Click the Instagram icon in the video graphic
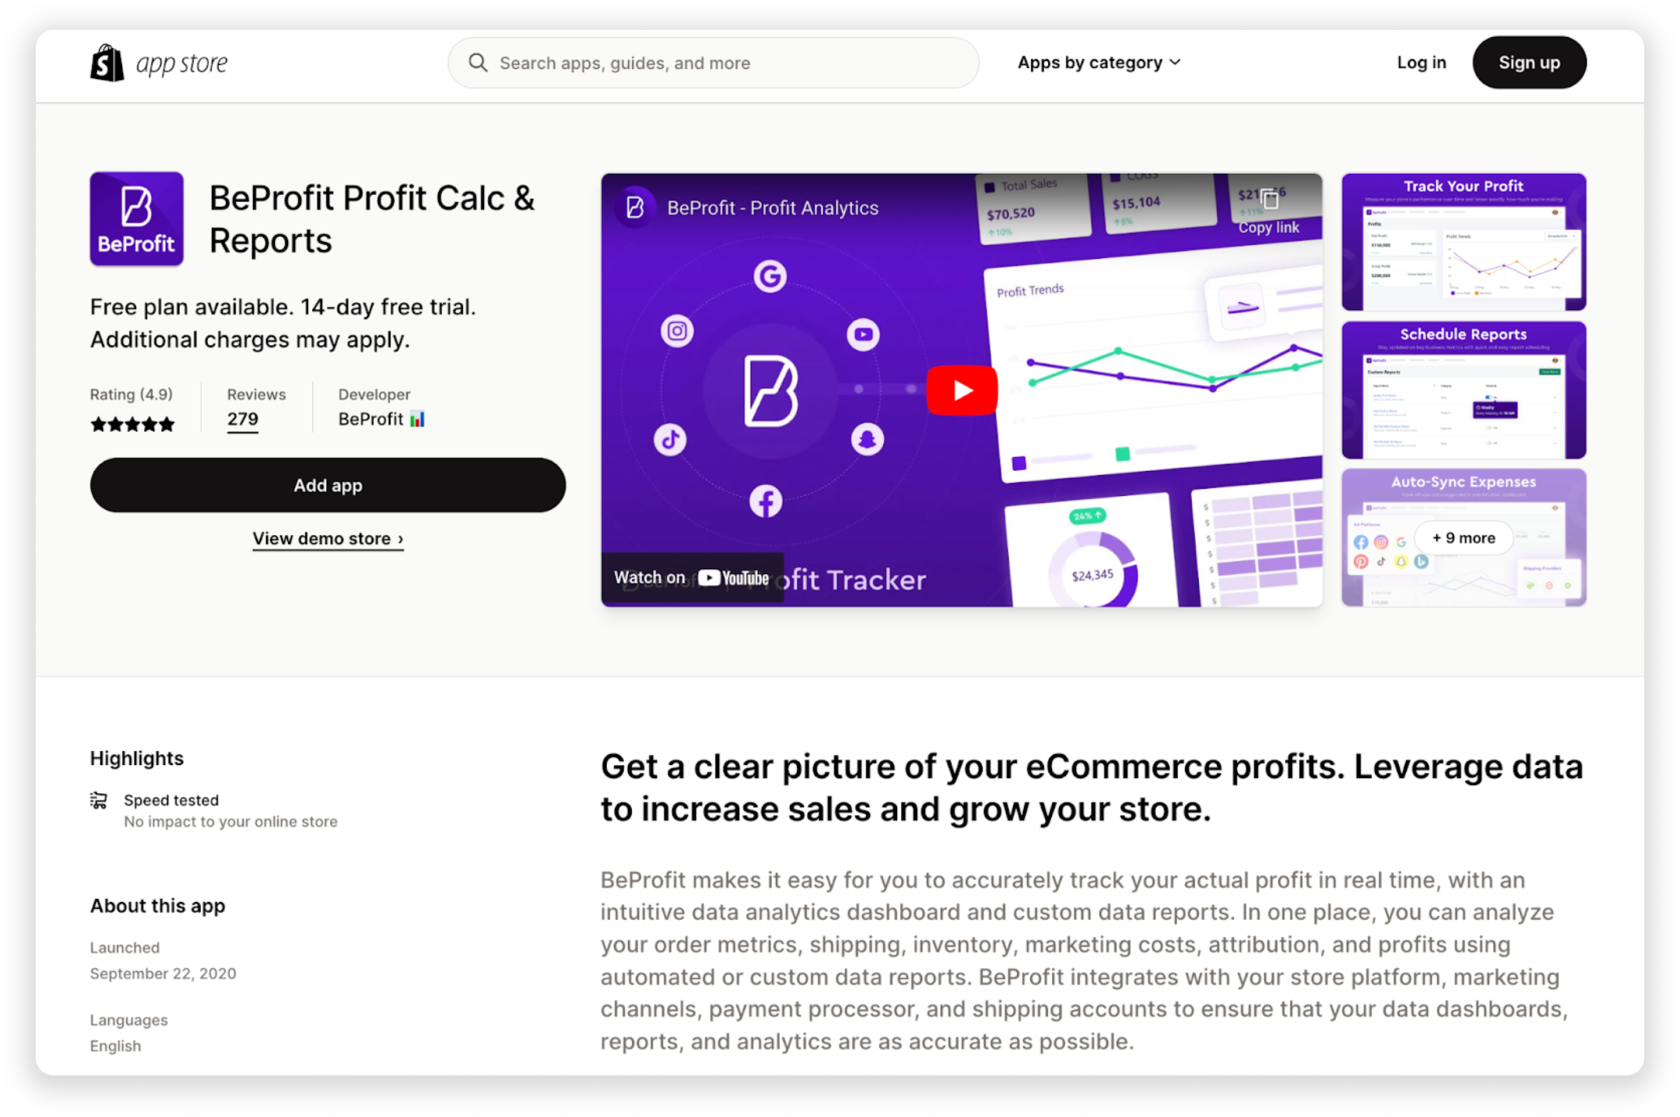This screenshot has width=1680, height=1117. [676, 330]
